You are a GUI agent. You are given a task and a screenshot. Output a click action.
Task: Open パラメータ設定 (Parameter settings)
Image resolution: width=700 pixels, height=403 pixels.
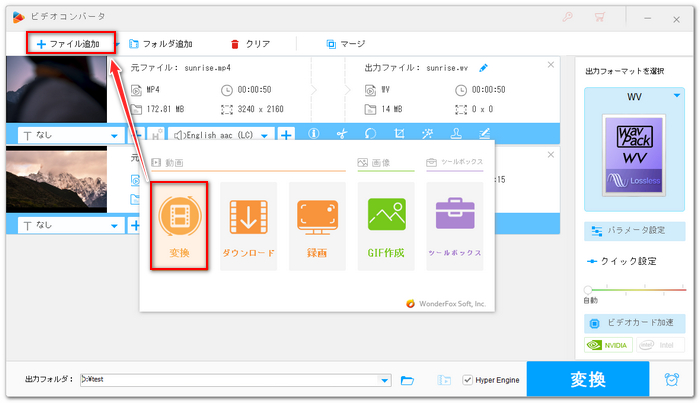[x=634, y=231]
